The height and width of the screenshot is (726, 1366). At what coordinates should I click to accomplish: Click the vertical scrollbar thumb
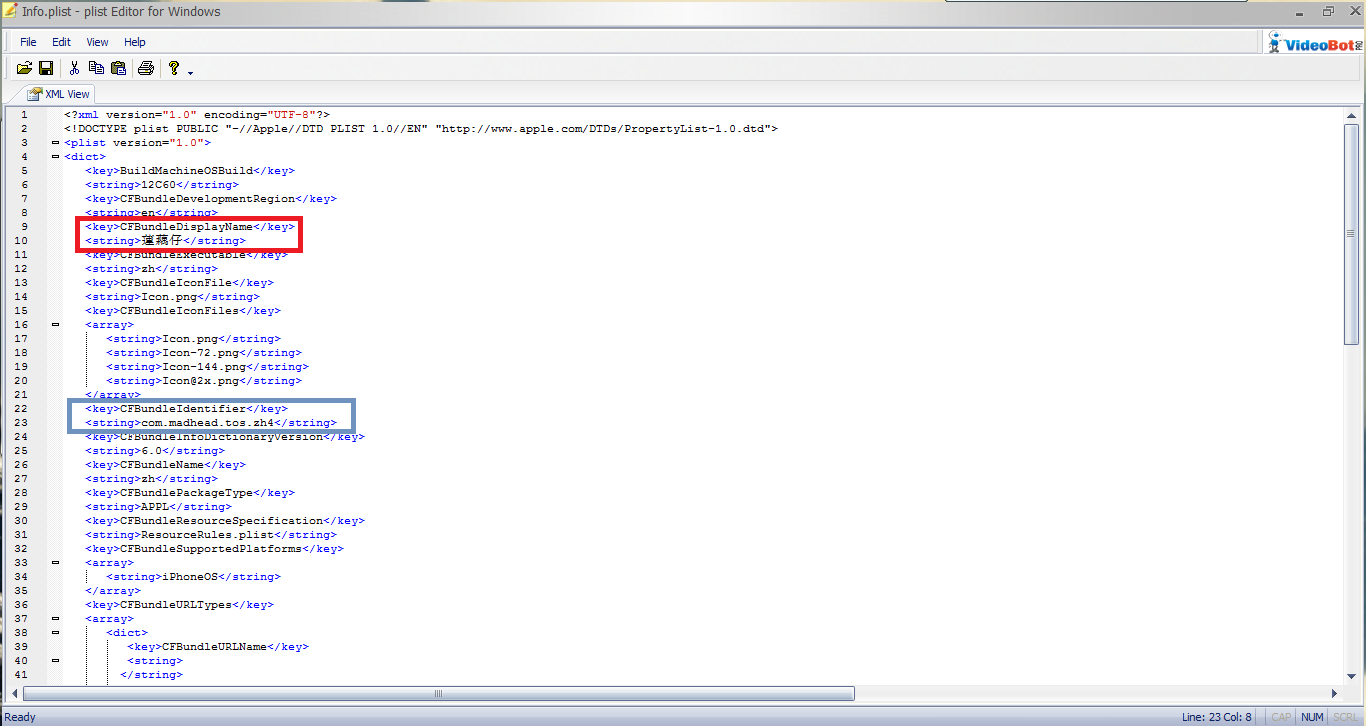tap(1352, 234)
